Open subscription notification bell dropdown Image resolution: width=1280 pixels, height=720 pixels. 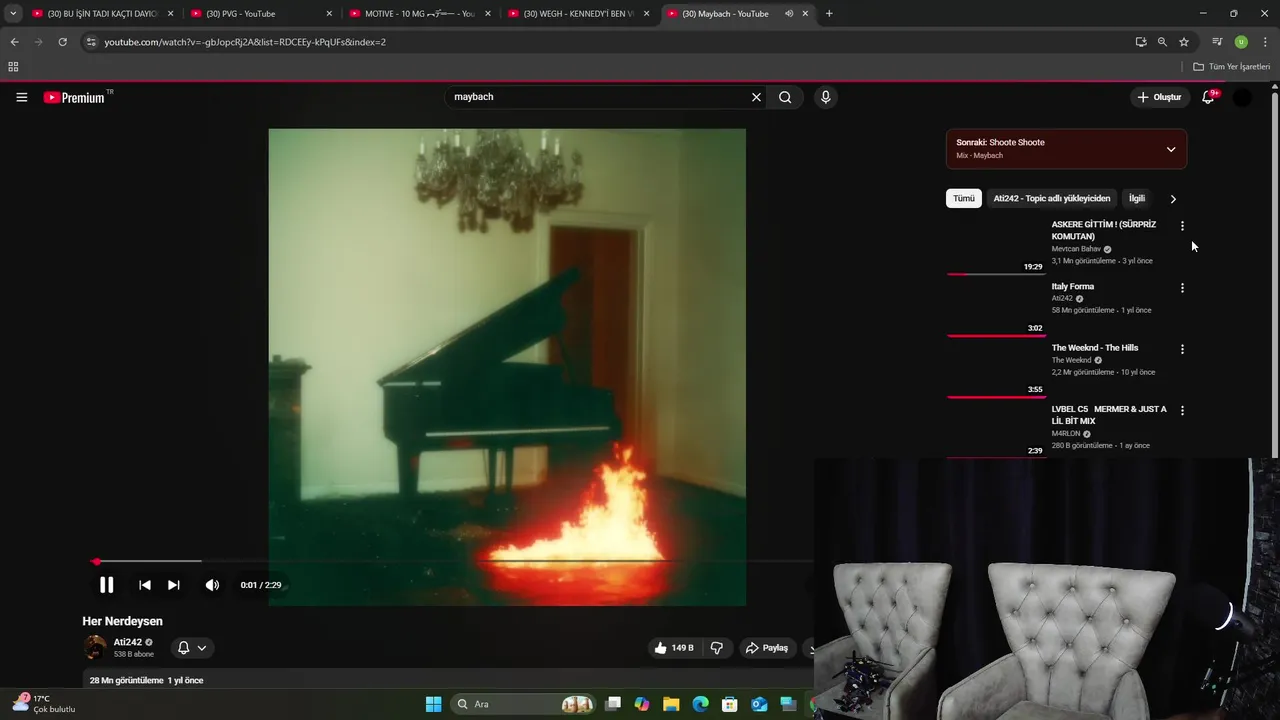point(192,648)
